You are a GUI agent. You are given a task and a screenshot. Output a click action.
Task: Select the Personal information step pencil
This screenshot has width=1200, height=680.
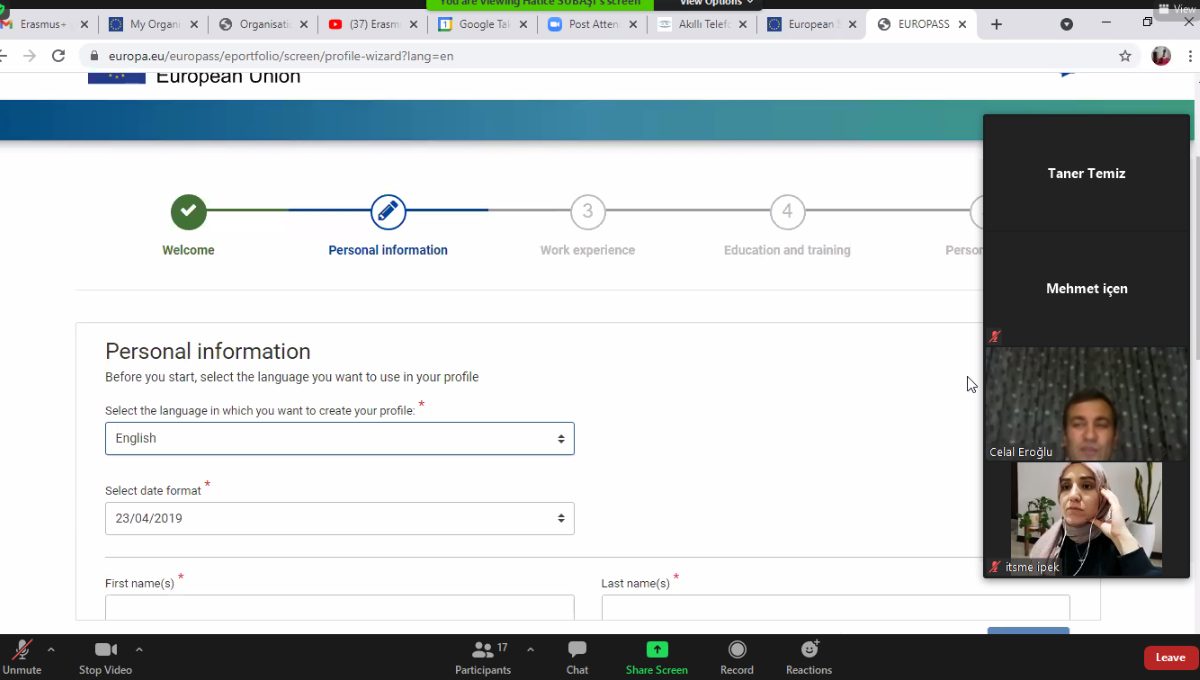coord(388,211)
